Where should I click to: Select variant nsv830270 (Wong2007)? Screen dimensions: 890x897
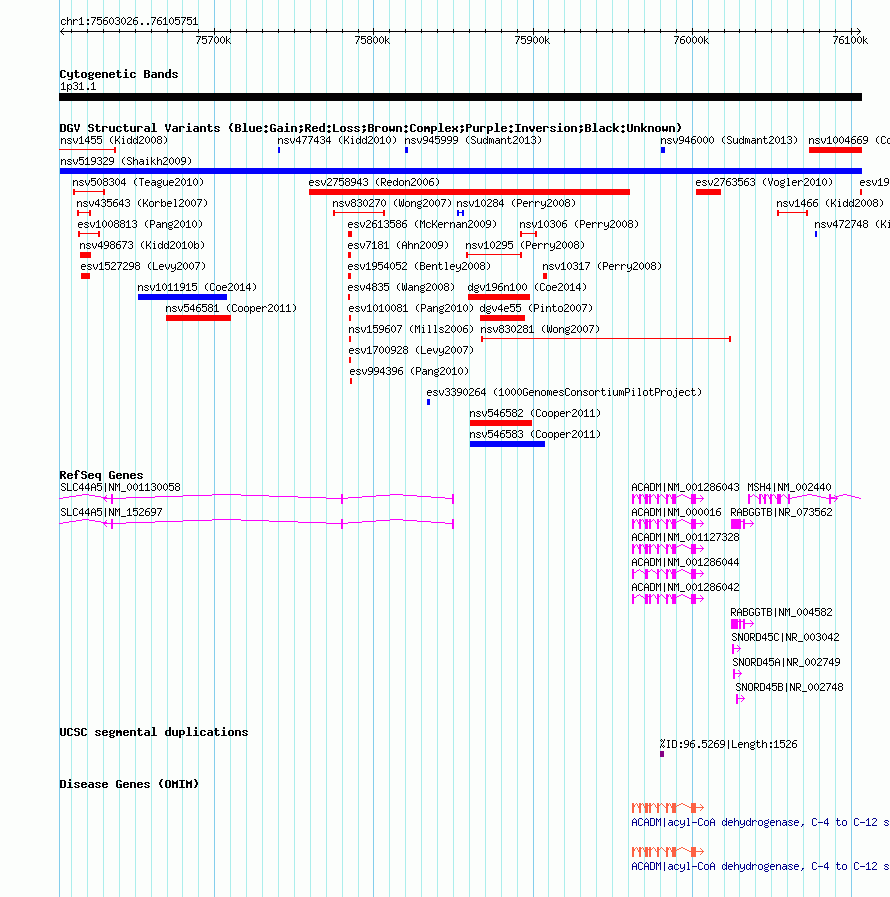click(x=392, y=203)
